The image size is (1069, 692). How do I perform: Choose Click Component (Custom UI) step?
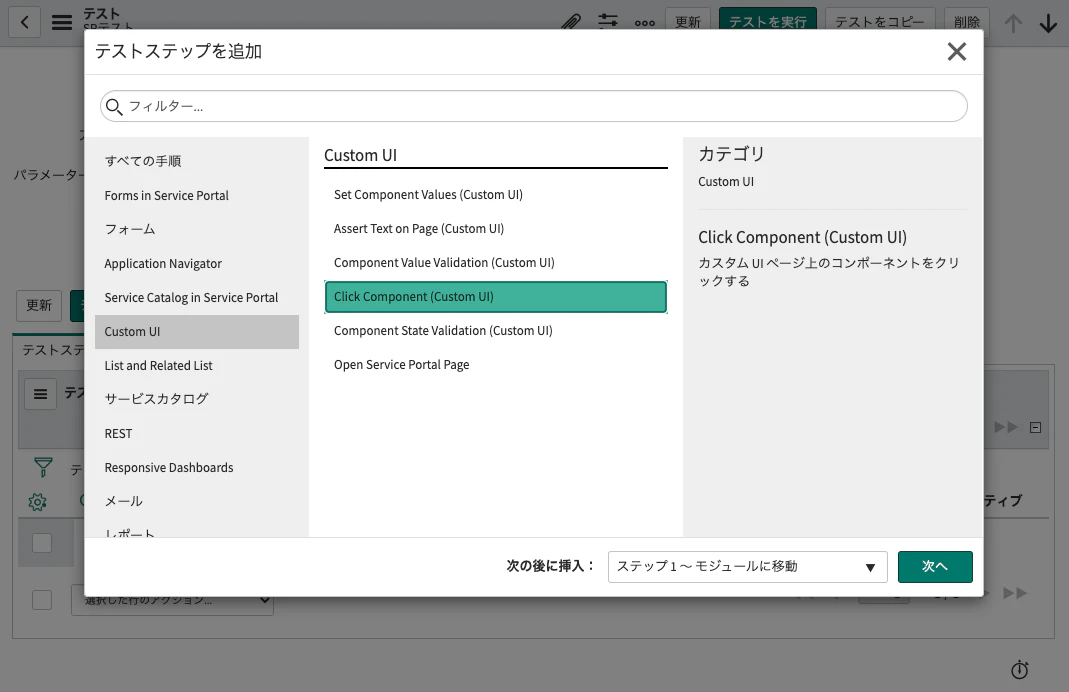(496, 297)
